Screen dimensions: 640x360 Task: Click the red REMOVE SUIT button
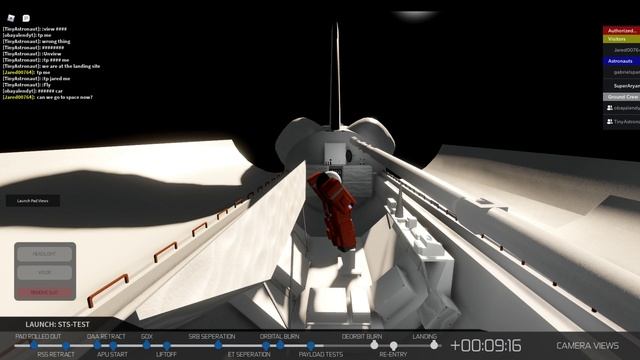point(44,292)
